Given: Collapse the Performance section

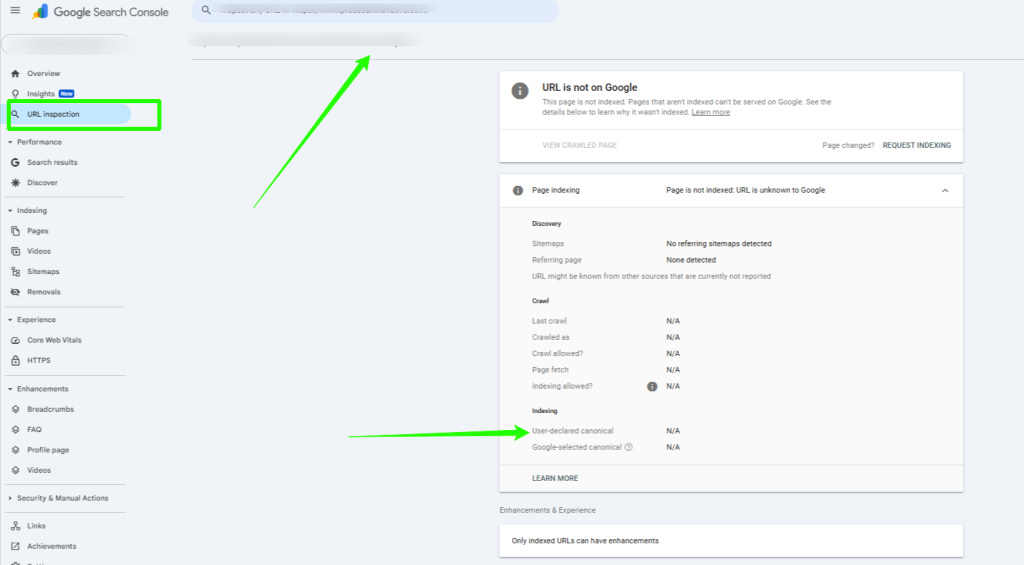Looking at the screenshot, I should point(10,142).
